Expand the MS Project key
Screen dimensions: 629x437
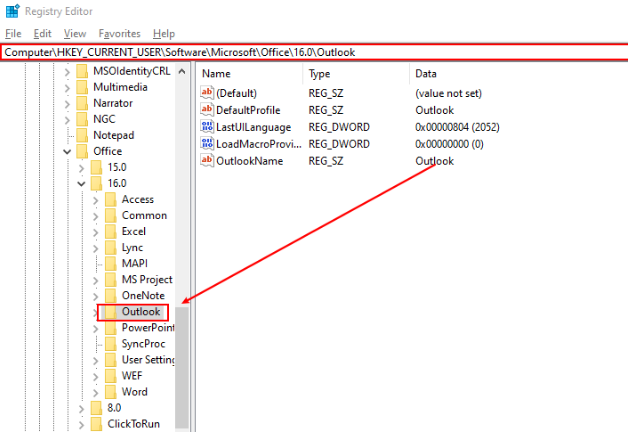tap(95, 280)
